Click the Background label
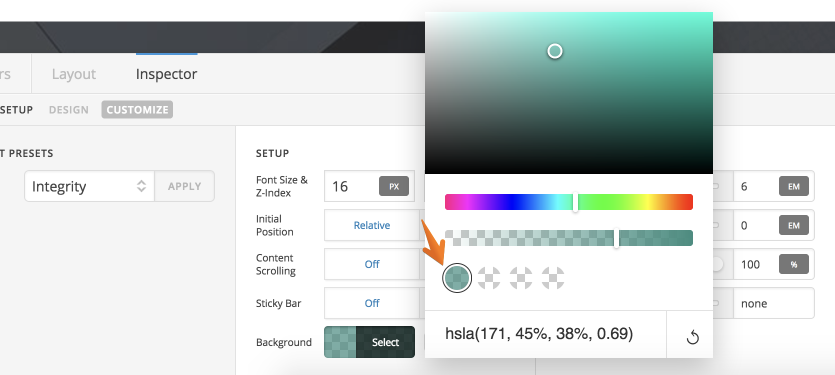This screenshot has width=835, height=375. point(284,342)
